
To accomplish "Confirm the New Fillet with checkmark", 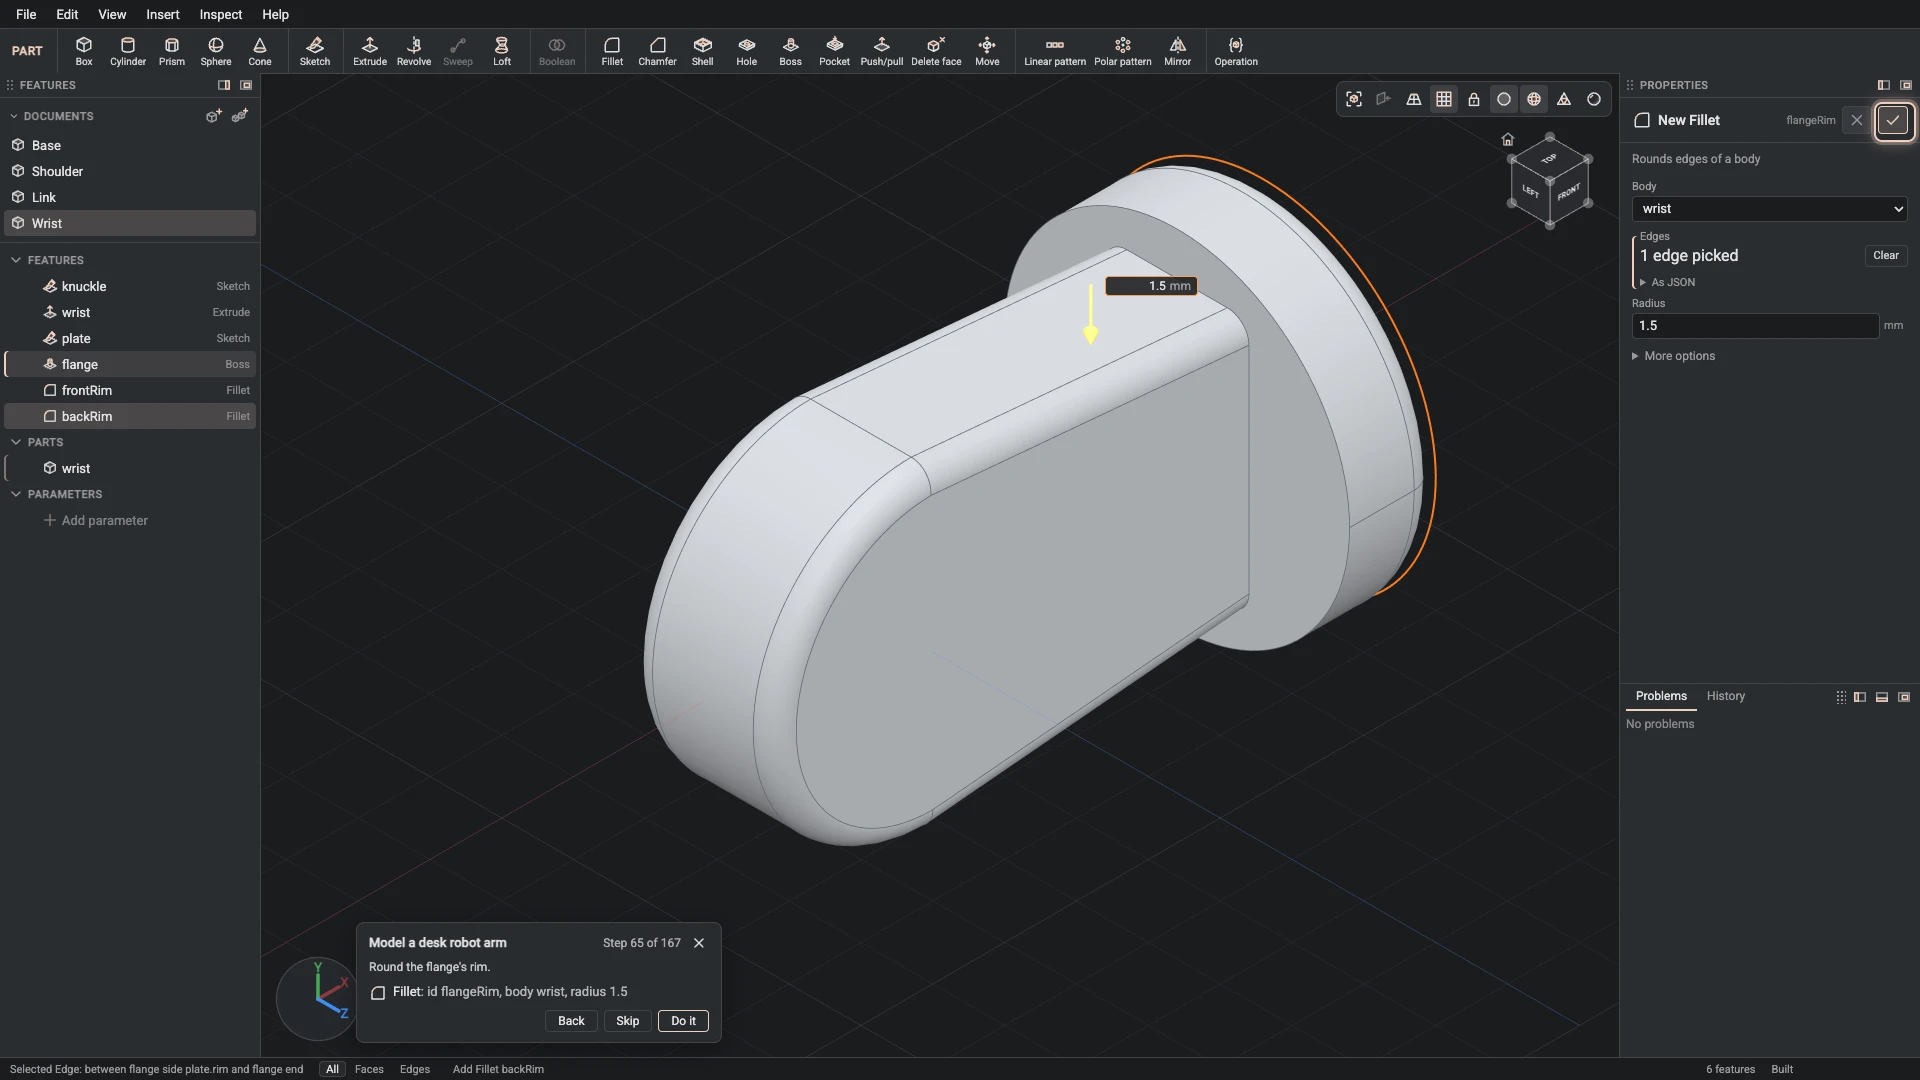I will (1893, 120).
